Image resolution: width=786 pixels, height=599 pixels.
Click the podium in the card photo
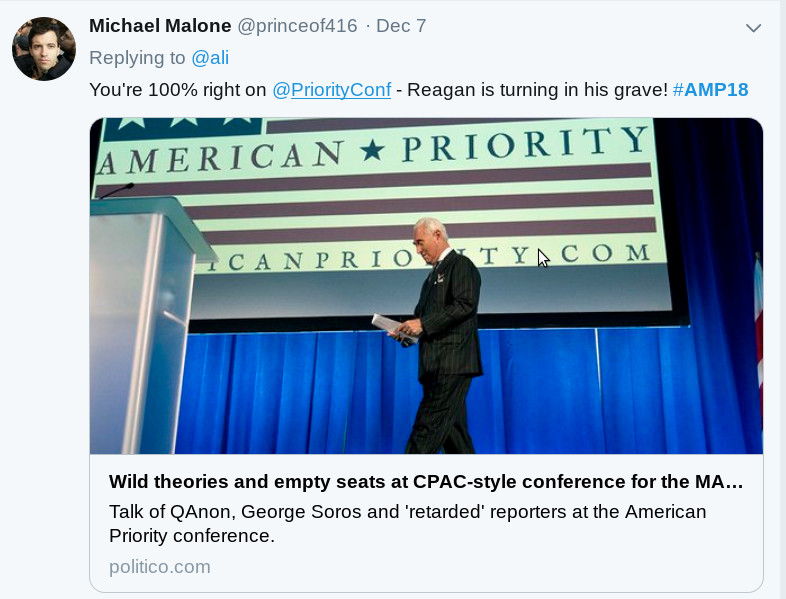[145, 323]
